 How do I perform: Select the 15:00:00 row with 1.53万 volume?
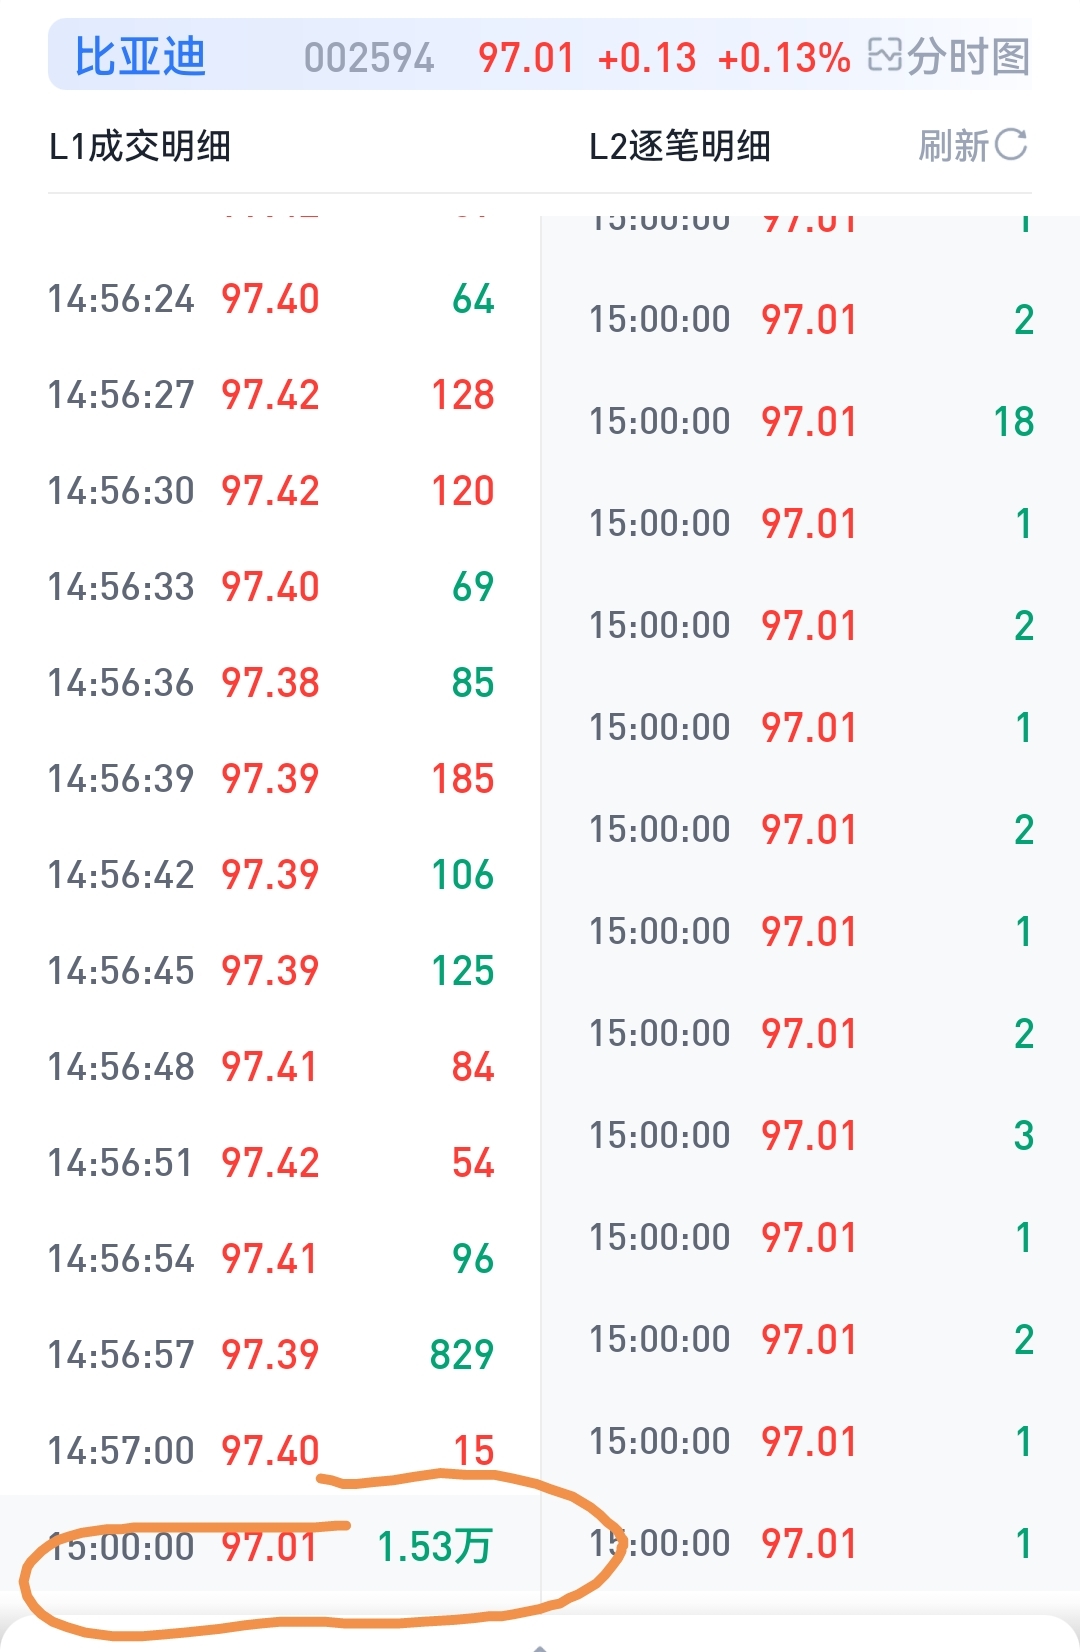click(270, 1546)
